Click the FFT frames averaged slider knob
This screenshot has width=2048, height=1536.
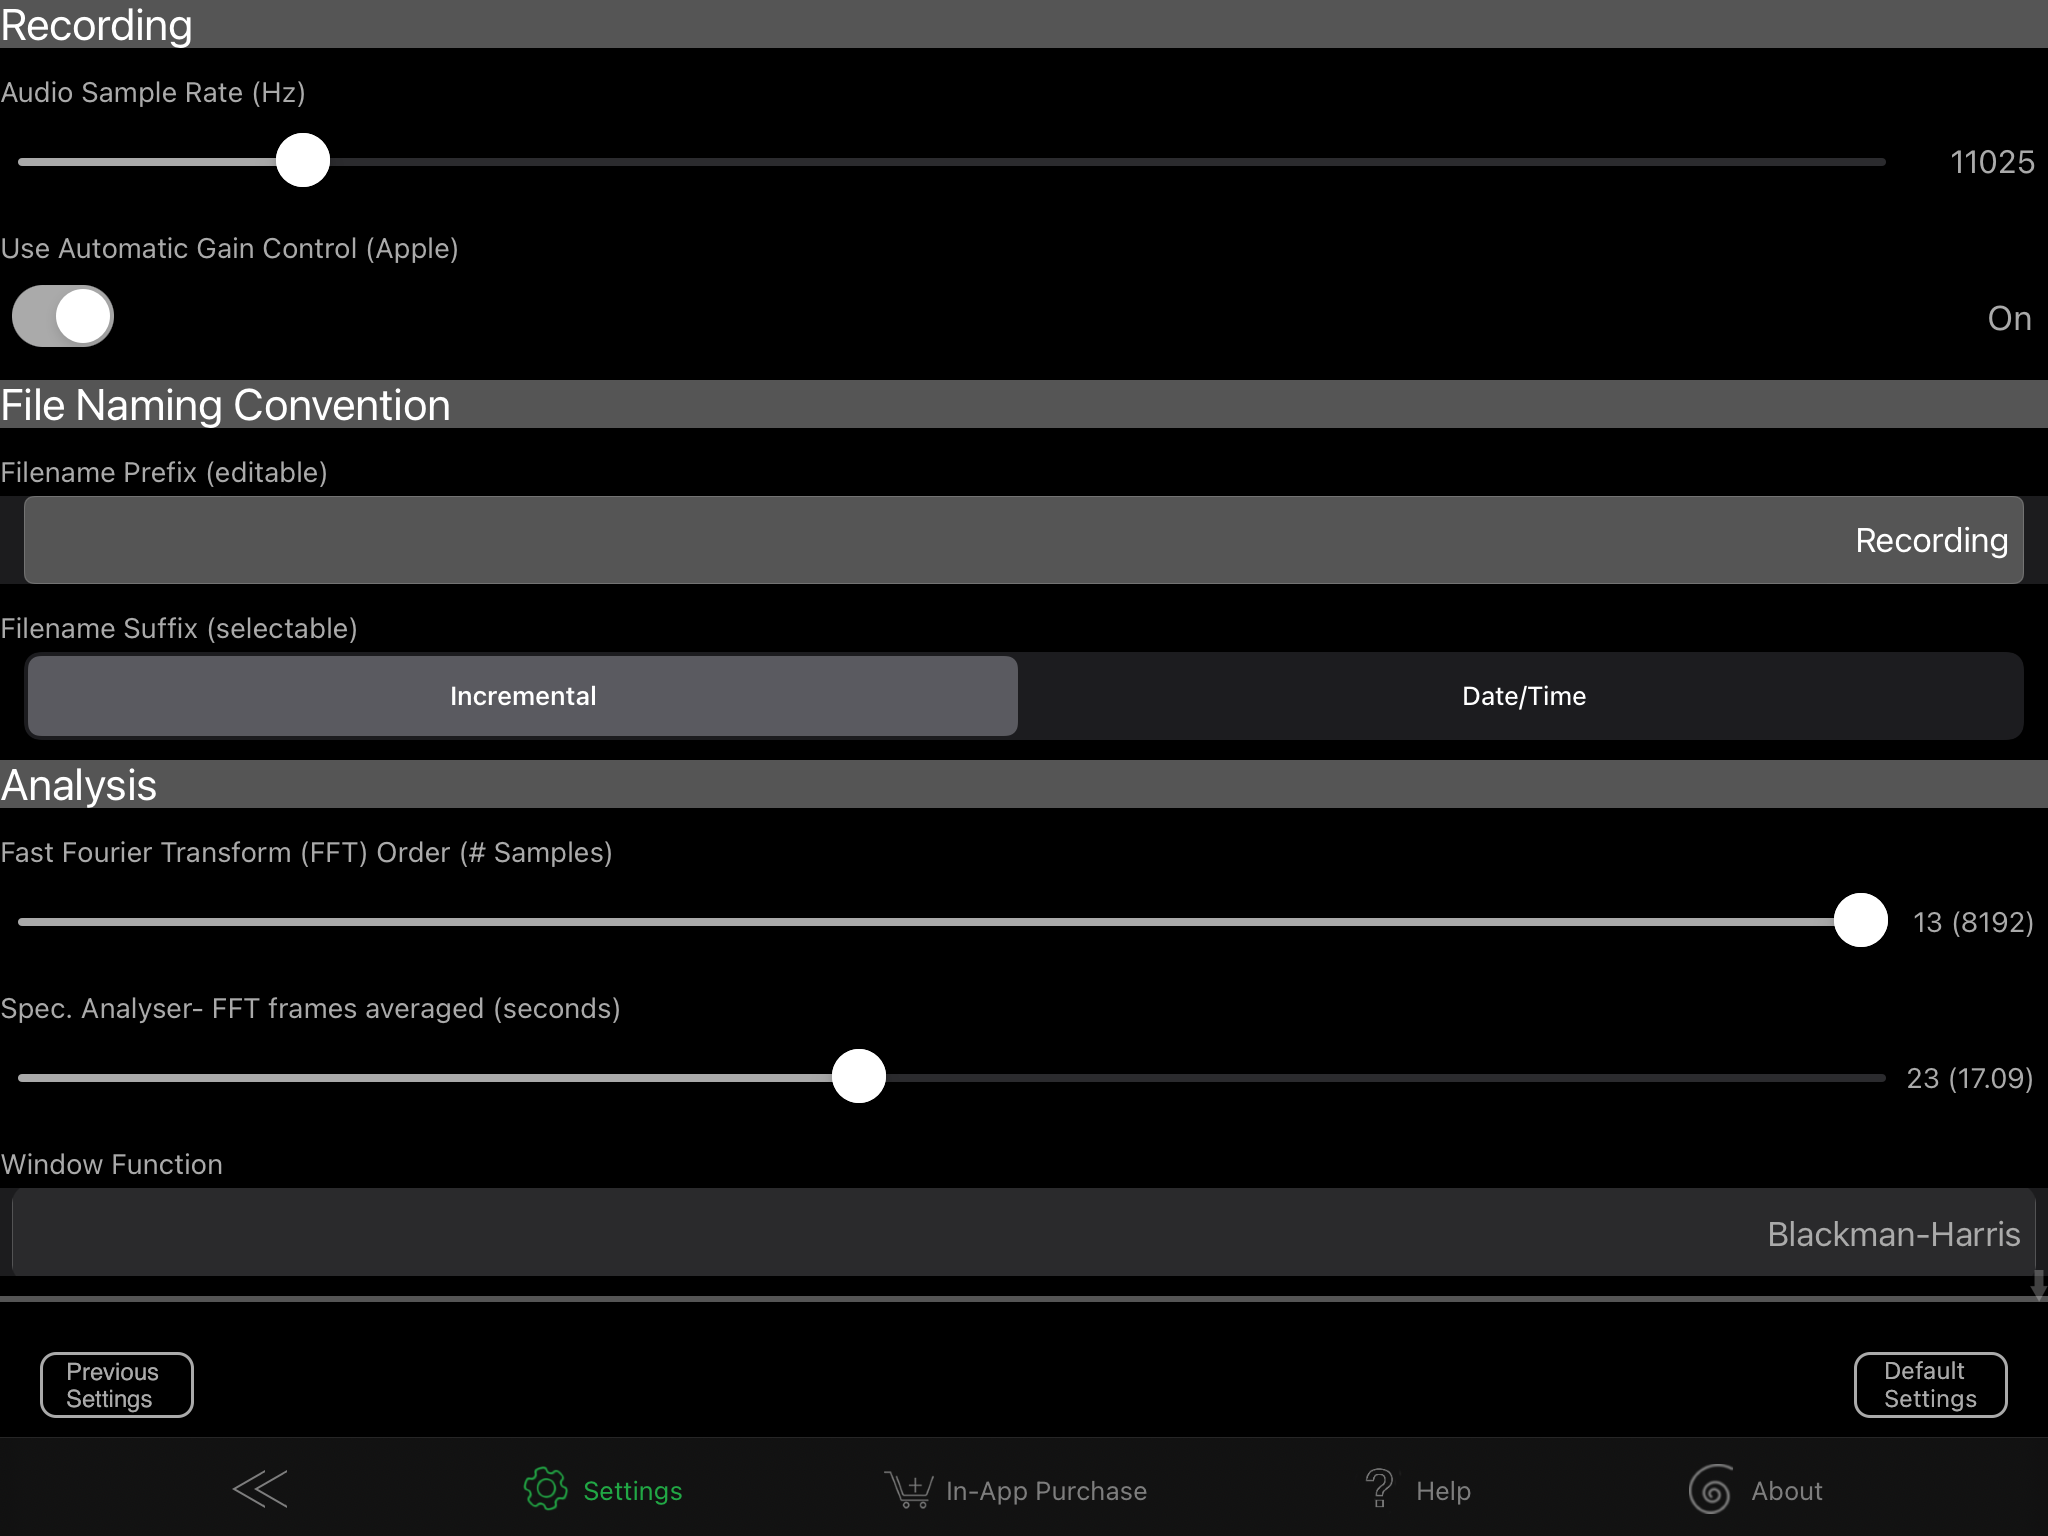coord(859,1076)
